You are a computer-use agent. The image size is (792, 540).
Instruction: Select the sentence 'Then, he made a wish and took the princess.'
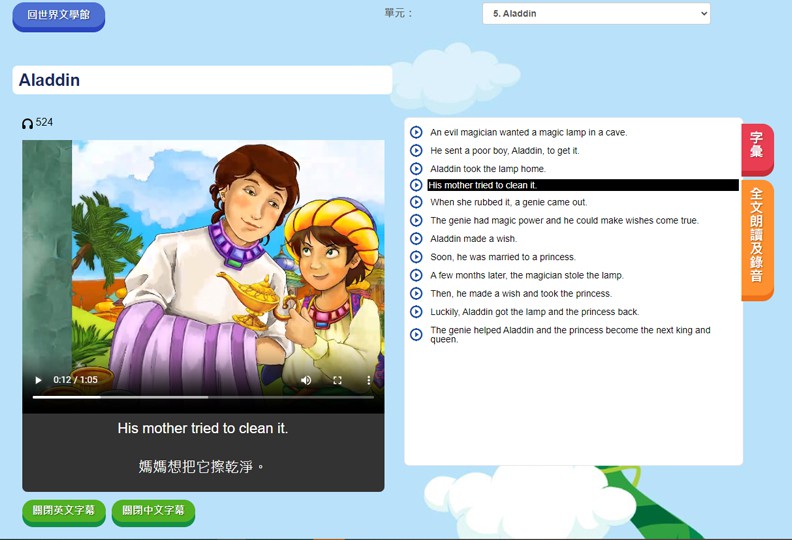pyautogui.click(x=520, y=294)
